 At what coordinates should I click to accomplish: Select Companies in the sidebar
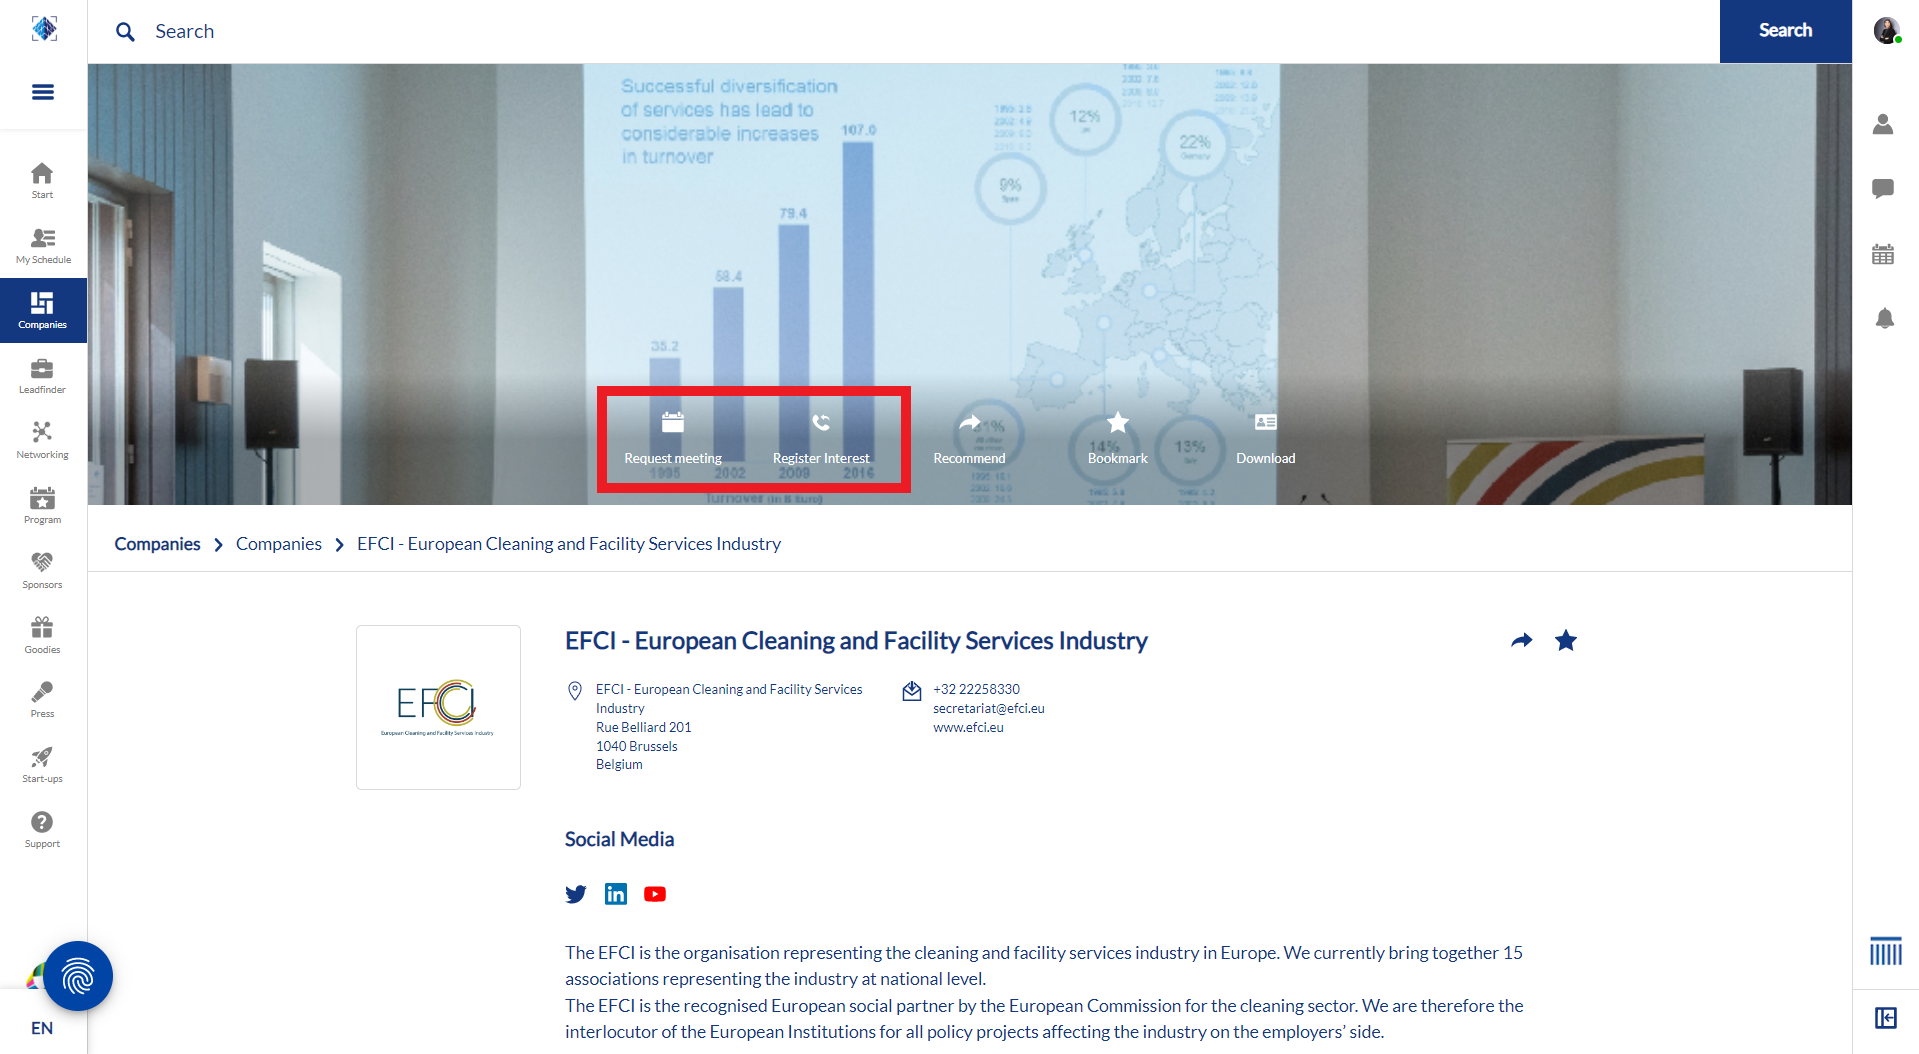coord(43,311)
